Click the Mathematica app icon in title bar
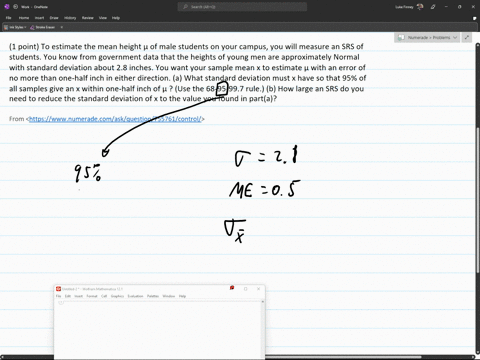This screenshot has height=360, width=480. [59, 289]
